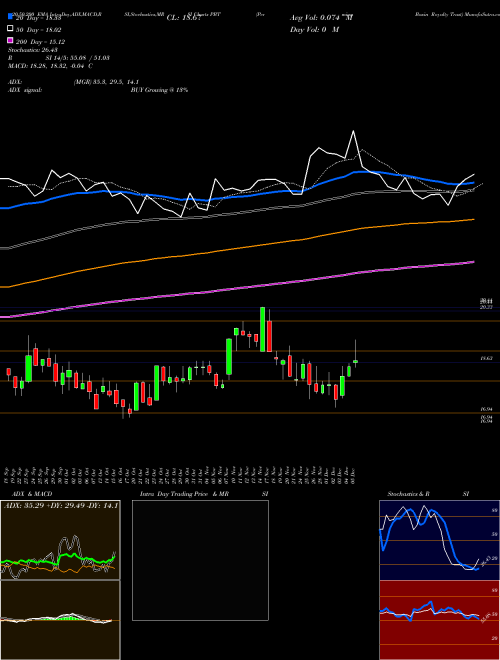The height and width of the screenshot is (660, 500).
Task: Click the 'ADX: 35.29 +DY: 29.49 -DY: 14.1' header
Action: coord(61,505)
